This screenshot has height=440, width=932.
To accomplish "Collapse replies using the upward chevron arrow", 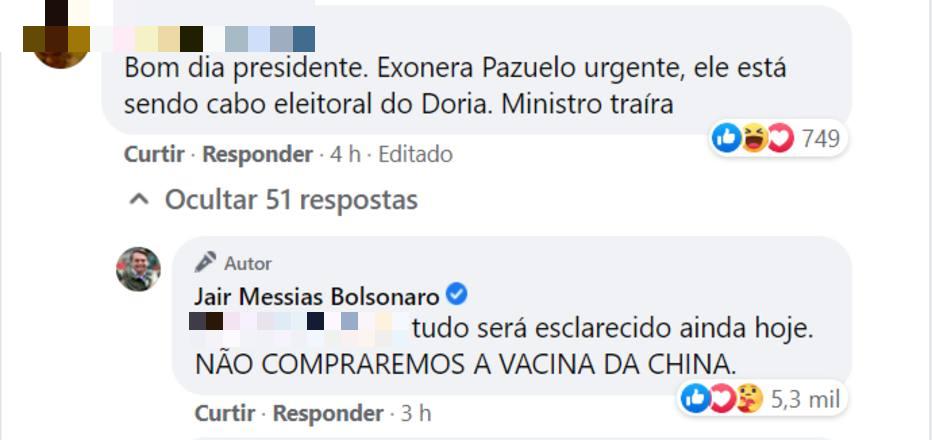I will tap(141, 200).
